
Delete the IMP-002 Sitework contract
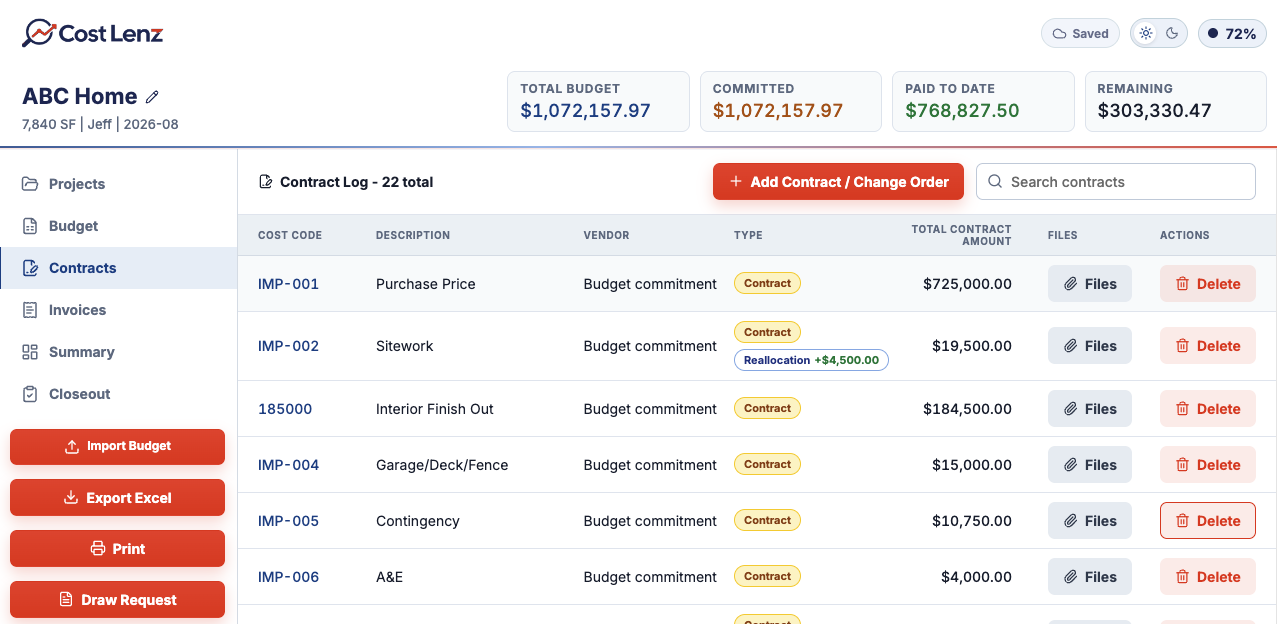coord(1208,346)
